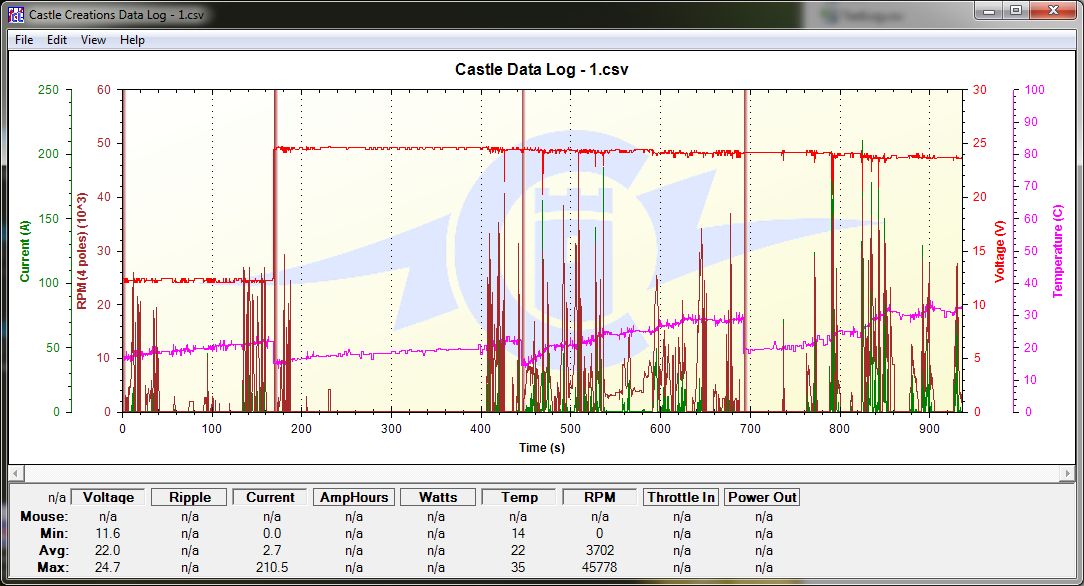Toggle the Power Out series button
Image resolution: width=1084 pixels, height=586 pixels.
[x=762, y=497]
